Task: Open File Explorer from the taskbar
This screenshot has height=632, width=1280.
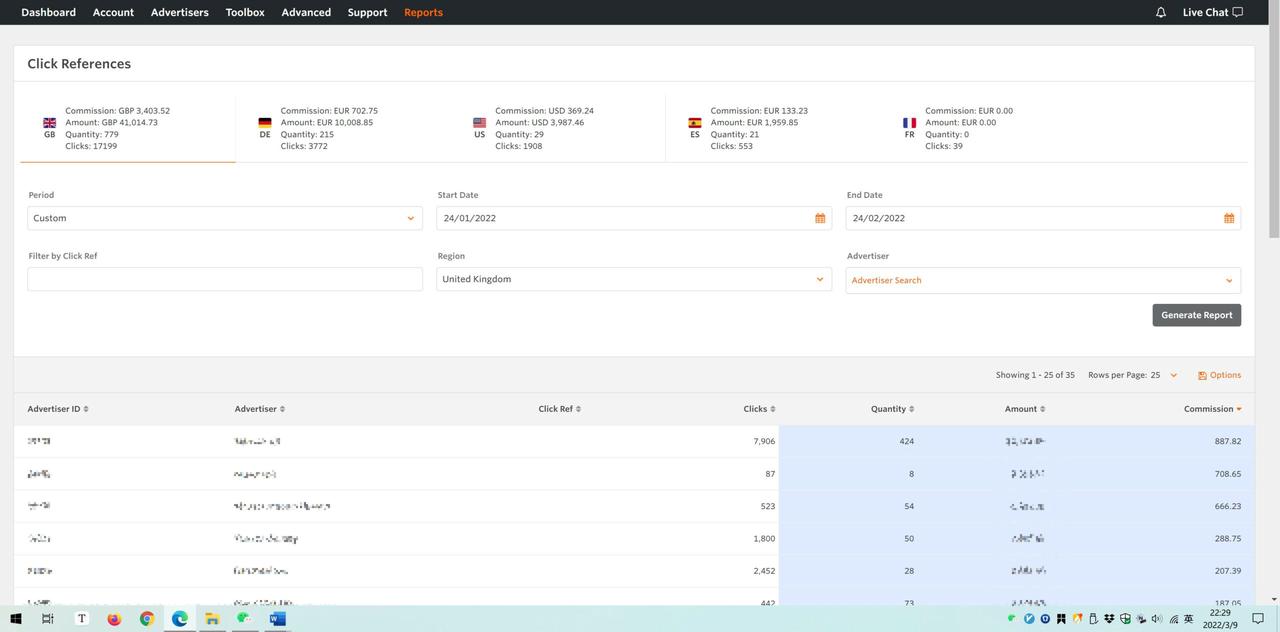Action: (212, 619)
